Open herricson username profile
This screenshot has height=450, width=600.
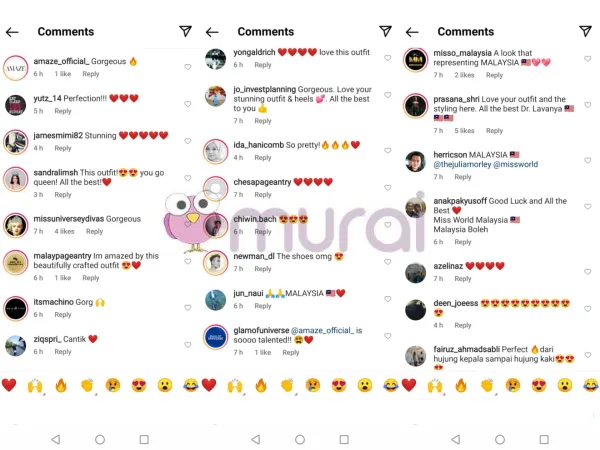pyautogui.click(x=450, y=155)
